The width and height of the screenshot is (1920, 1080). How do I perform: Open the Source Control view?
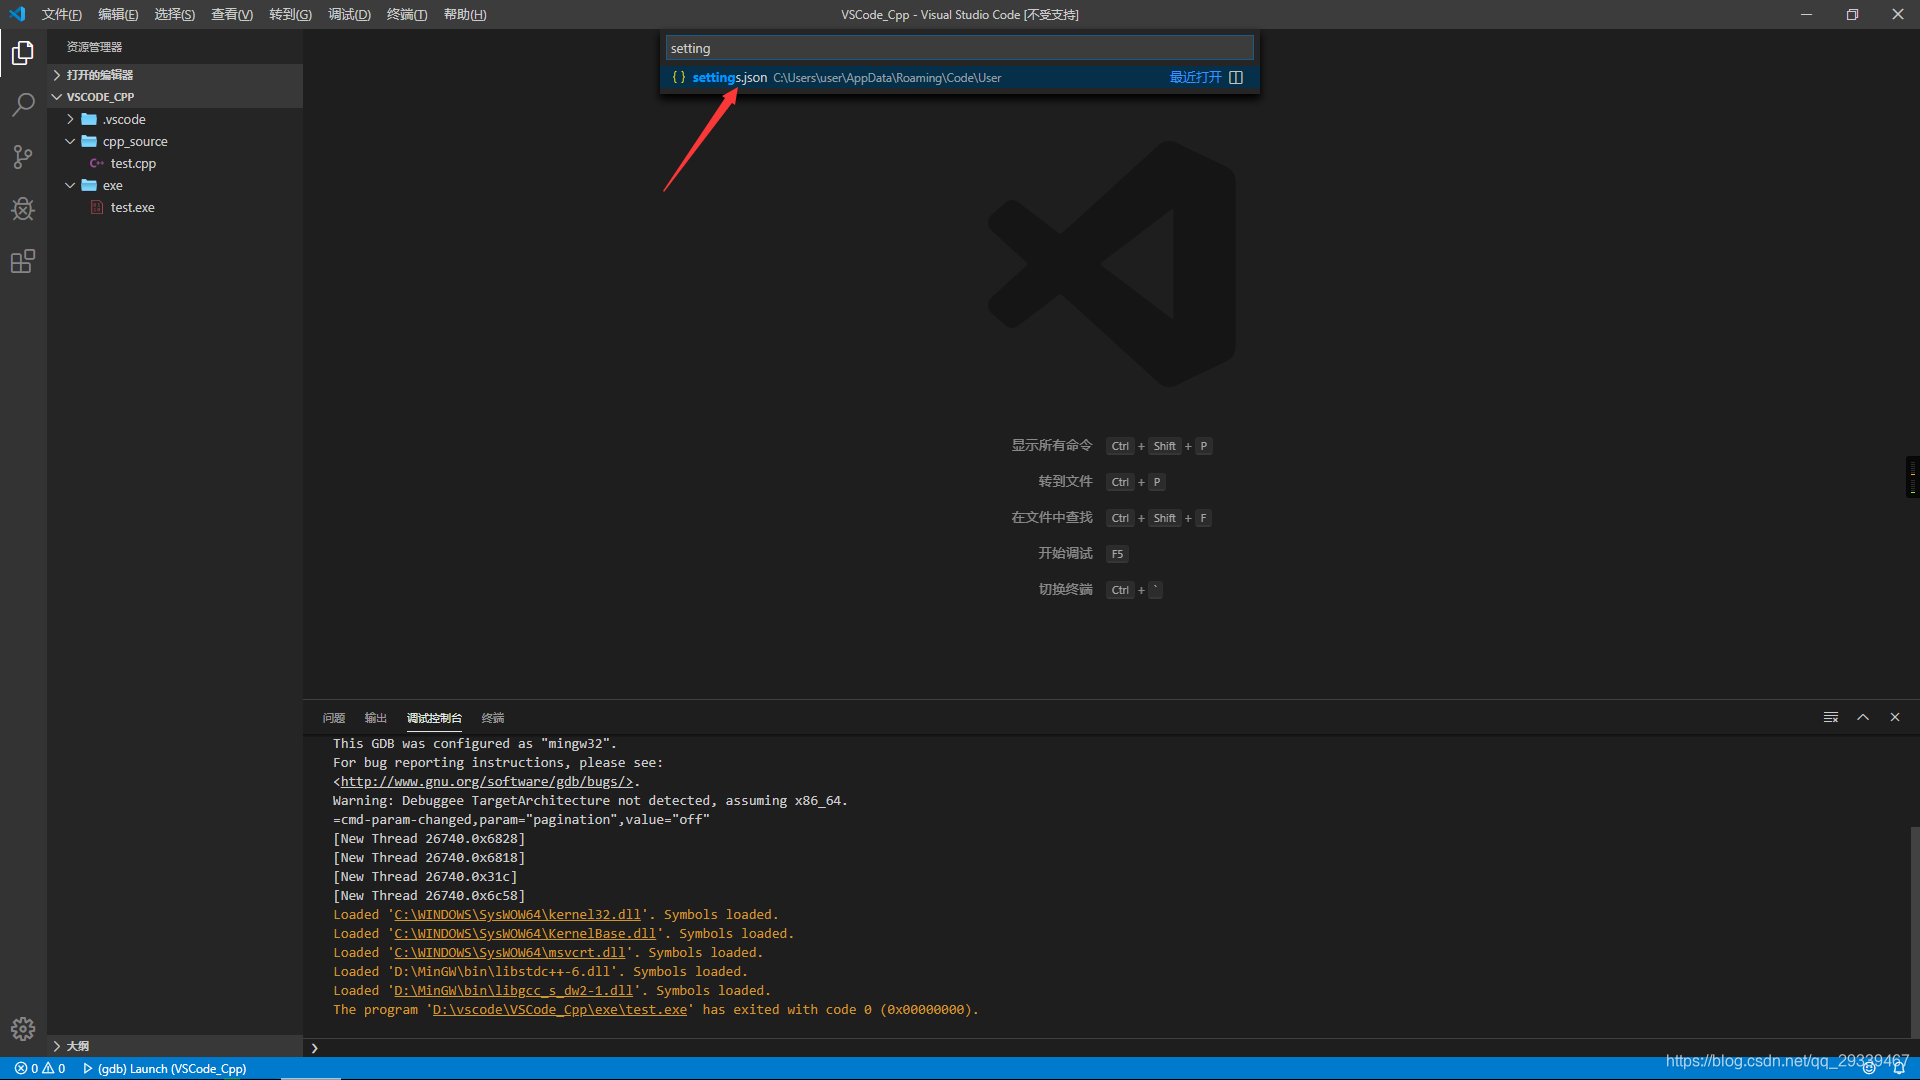[x=23, y=157]
